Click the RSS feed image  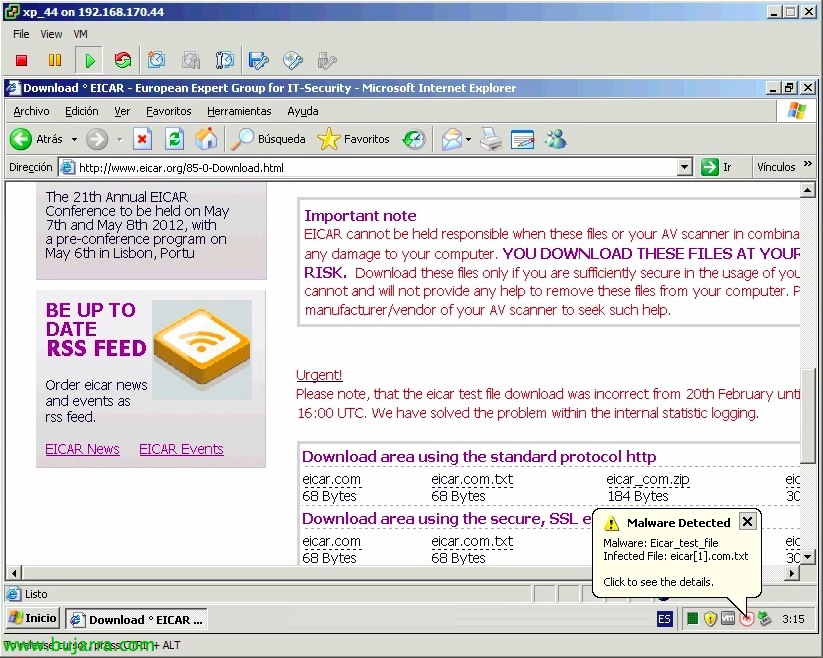click(x=202, y=349)
